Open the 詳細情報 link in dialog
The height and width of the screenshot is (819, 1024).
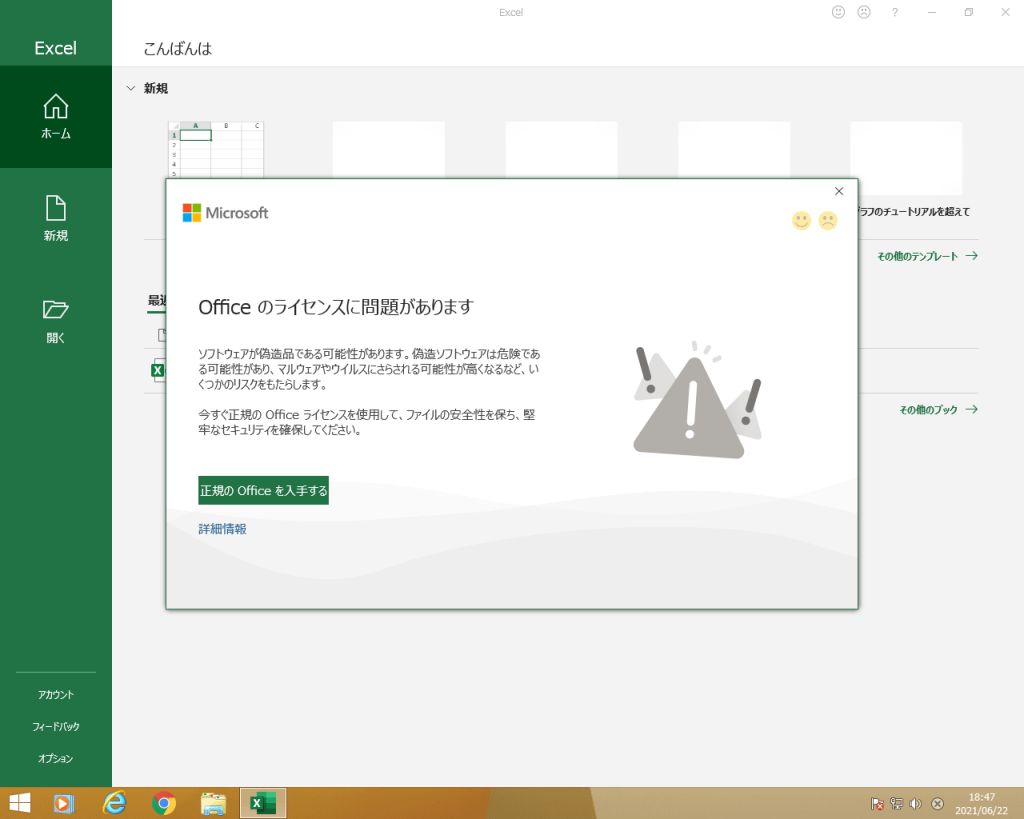222,529
